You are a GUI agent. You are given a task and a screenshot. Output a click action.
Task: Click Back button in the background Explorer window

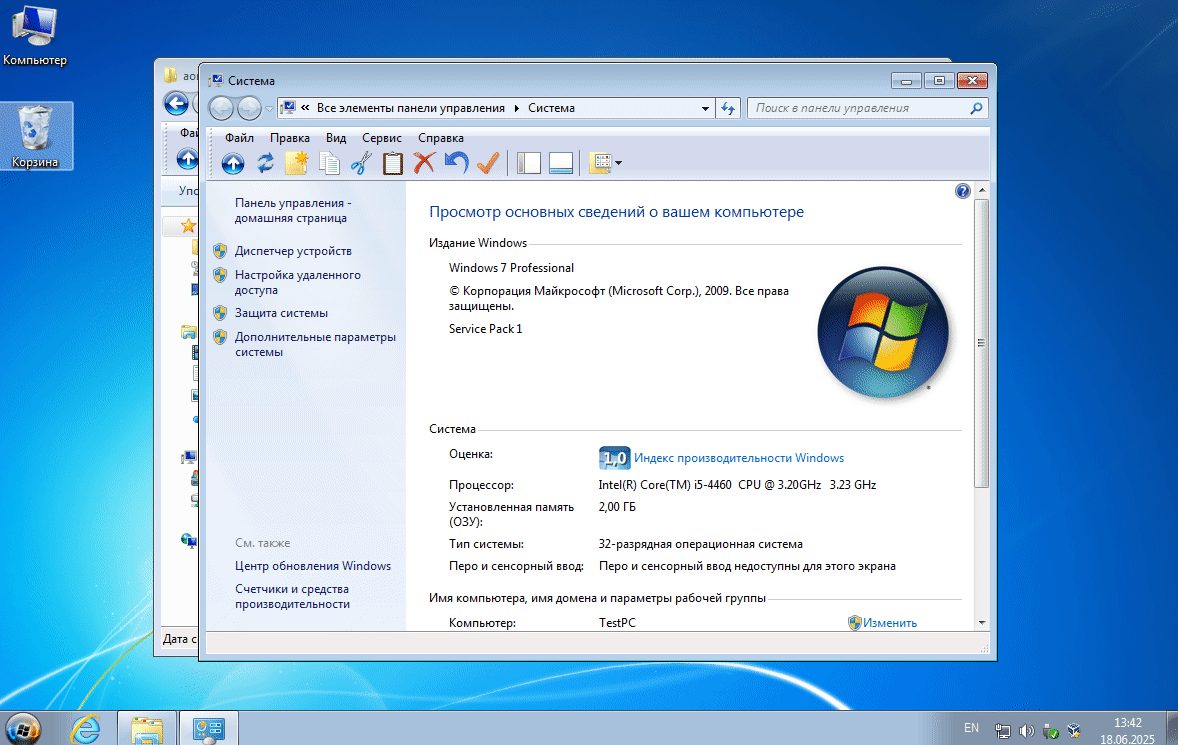click(177, 103)
